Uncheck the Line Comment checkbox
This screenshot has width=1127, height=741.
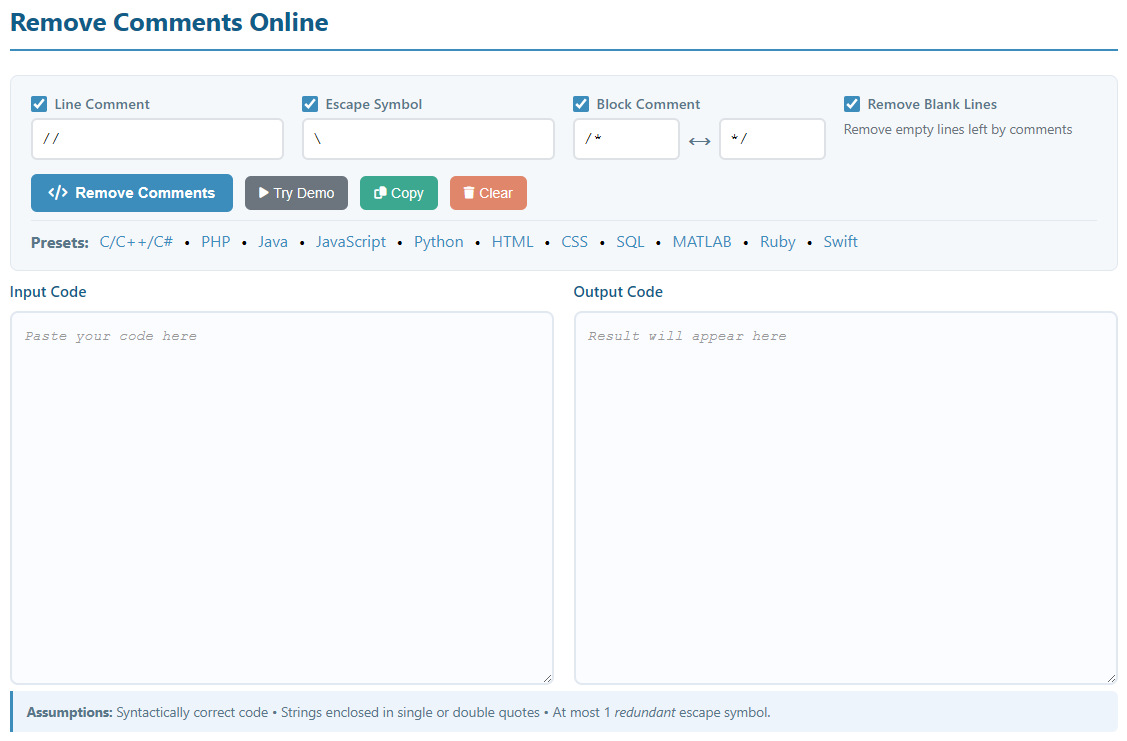(39, 104)
